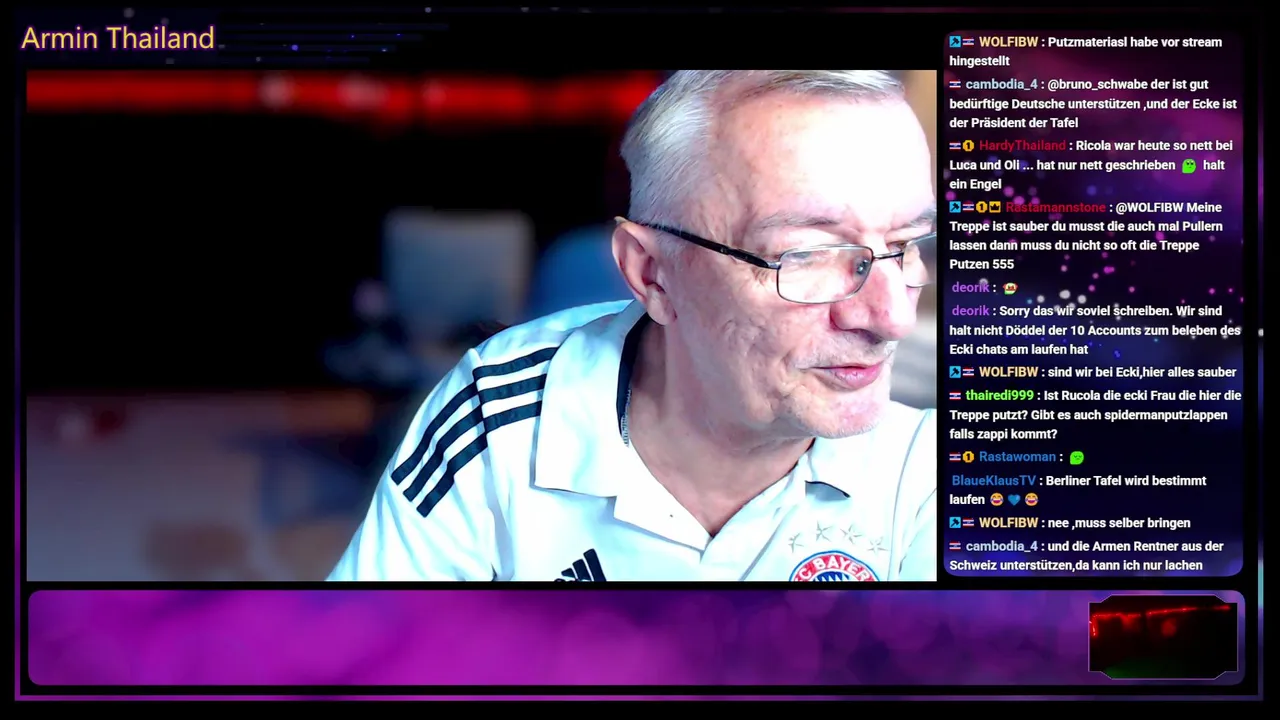Screen dimensions: 1280x720
Task: Click the '@bruno_schwabe' mention text
Action: pyautogui.click(x=1097, y=85)
